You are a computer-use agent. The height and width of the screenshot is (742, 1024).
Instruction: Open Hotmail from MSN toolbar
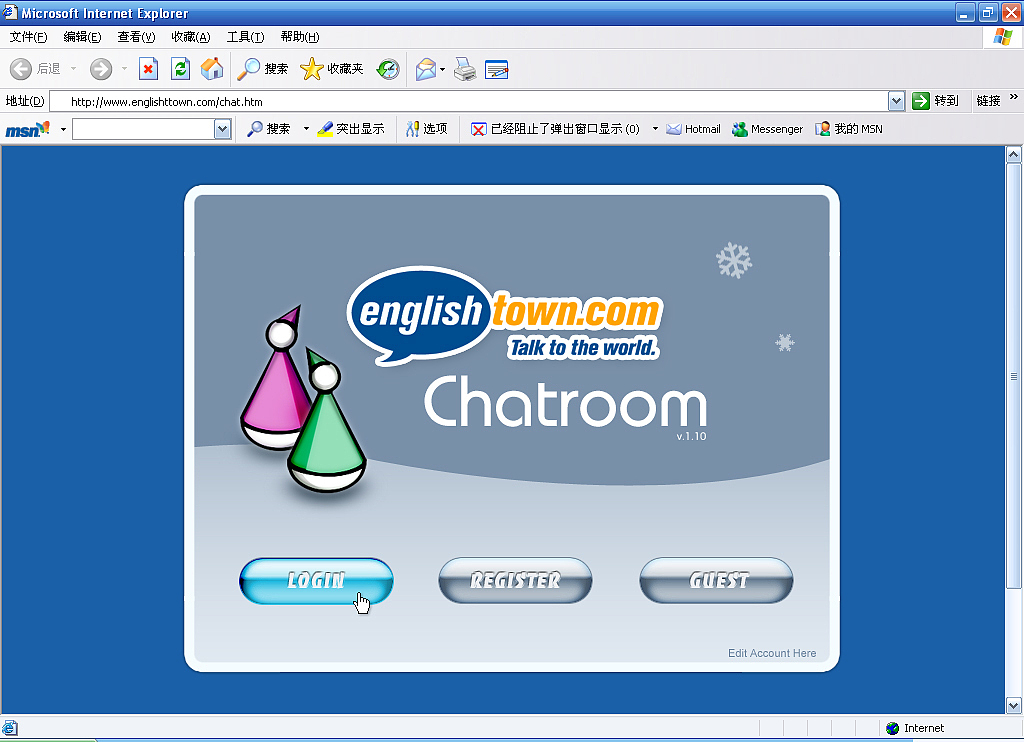click(693, 129)
